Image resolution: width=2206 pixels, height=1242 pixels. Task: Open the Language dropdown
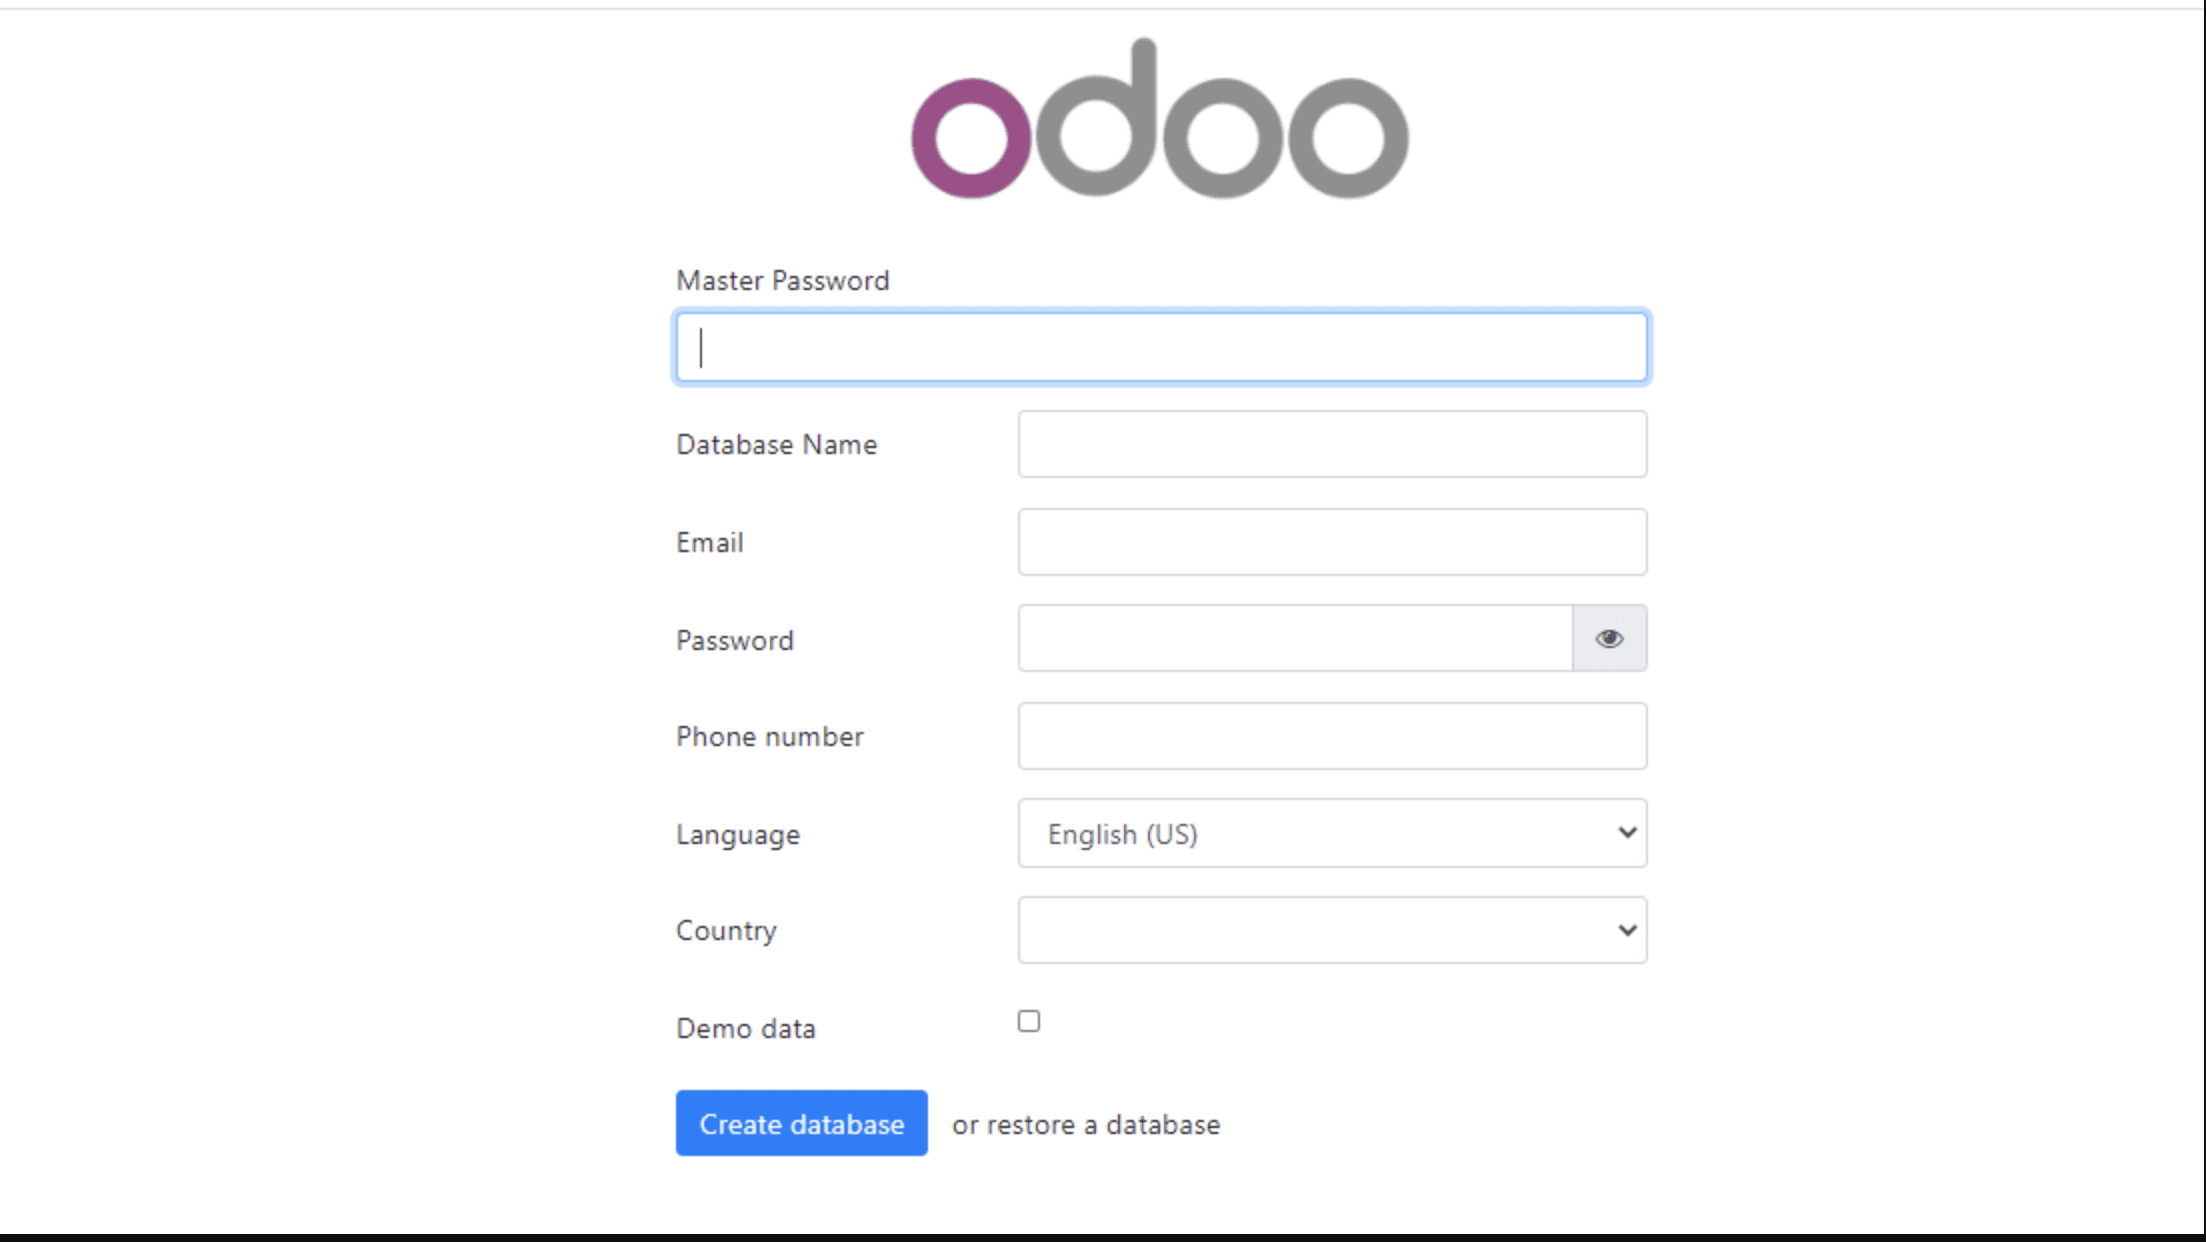click(1332, 833)
